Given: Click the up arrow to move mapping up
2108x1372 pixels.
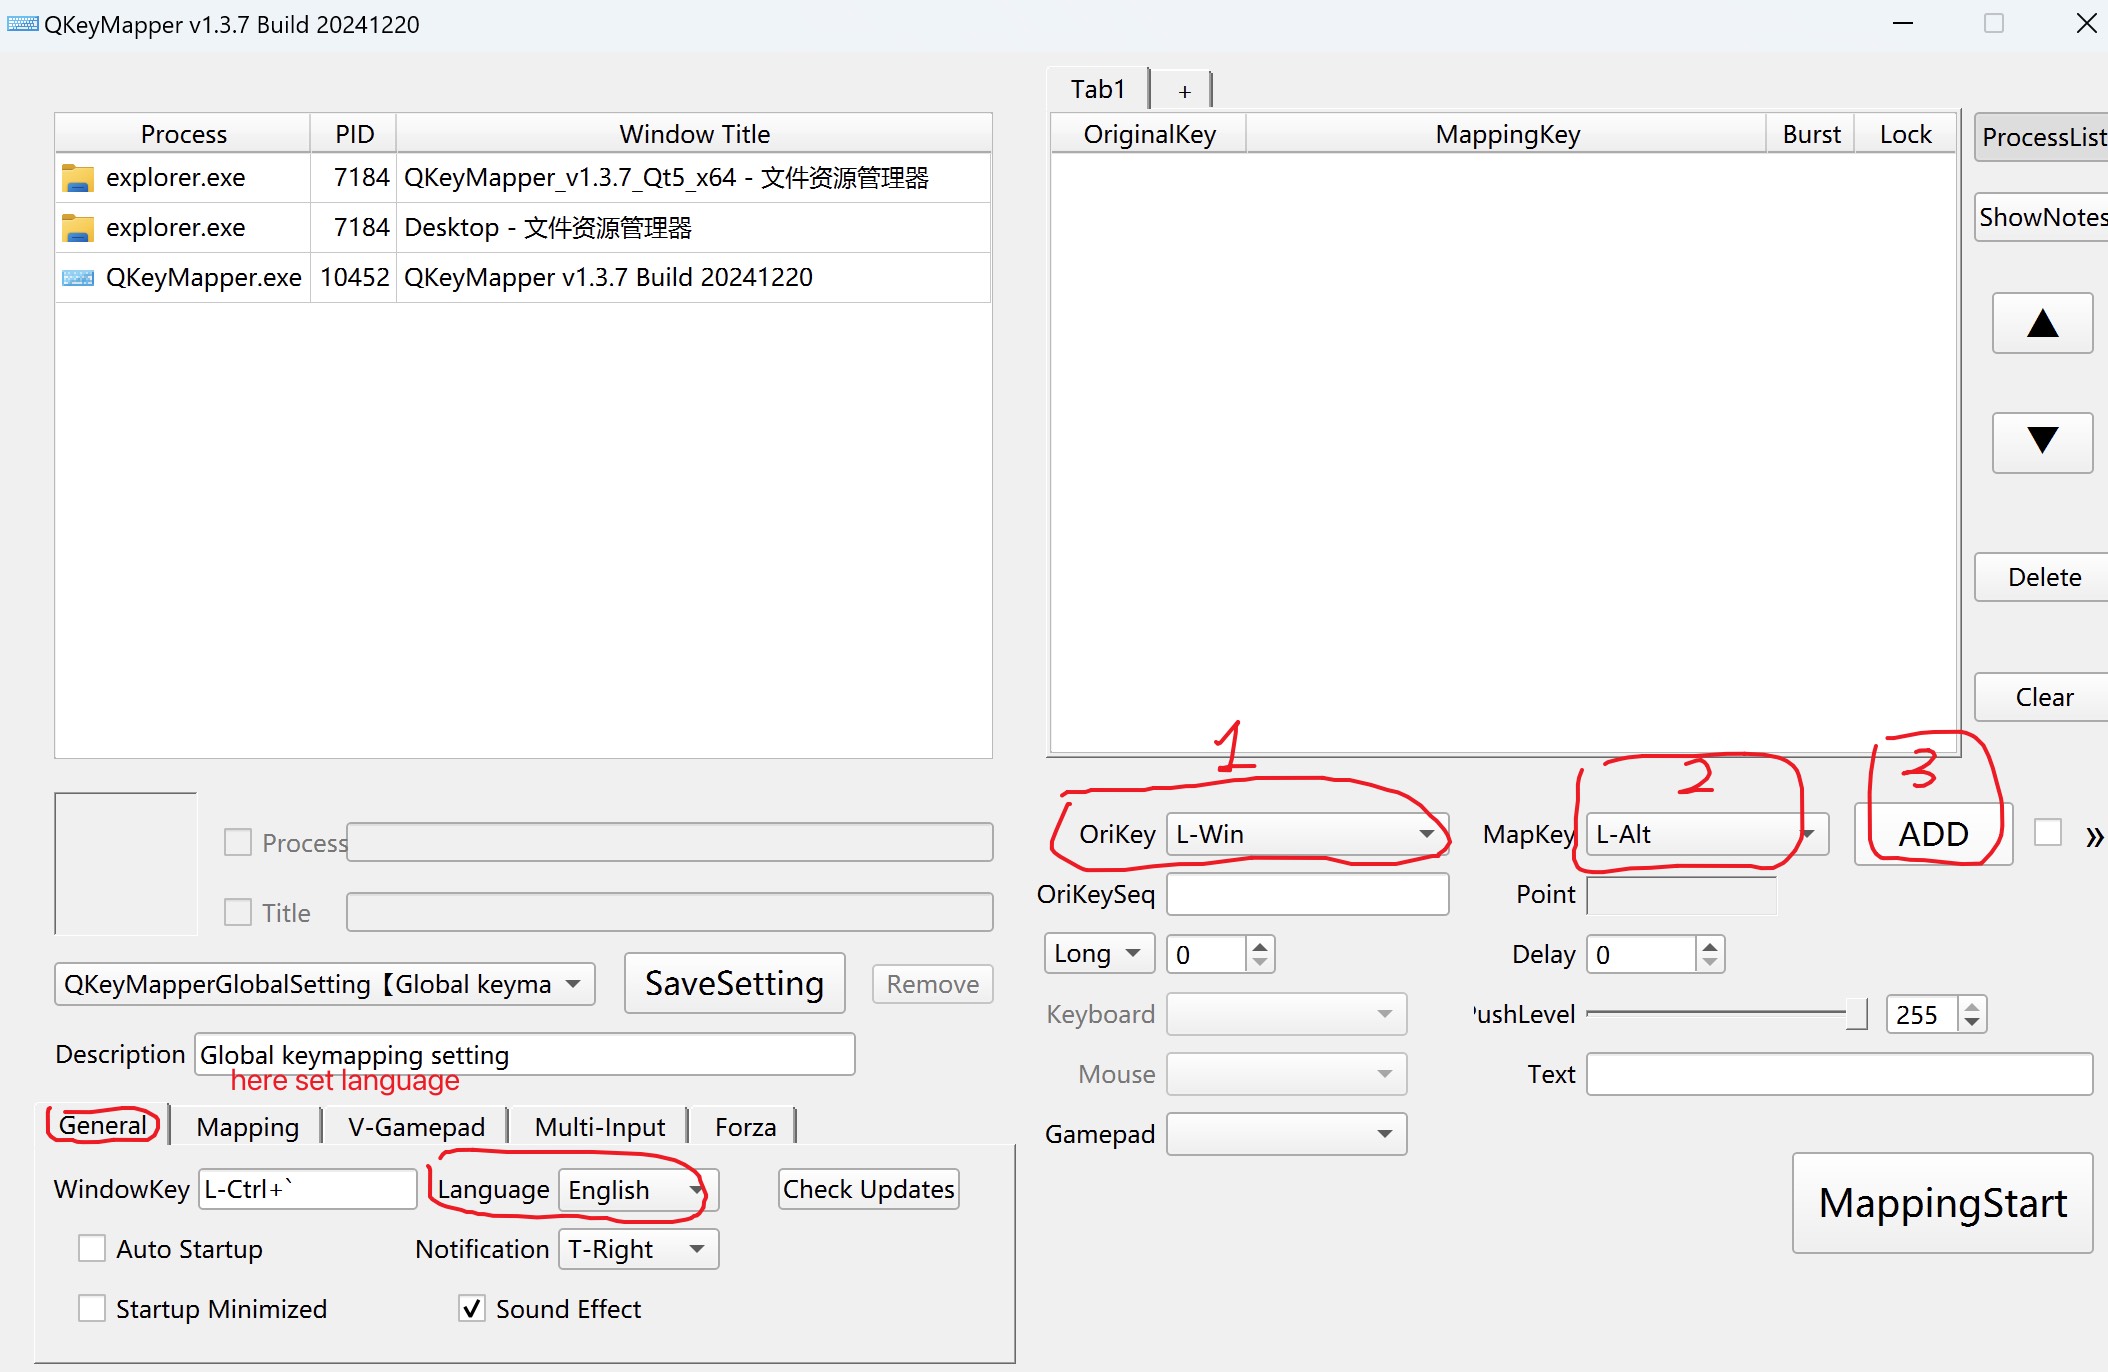Looking at the screenshot, I should [x=2042, y=323].
